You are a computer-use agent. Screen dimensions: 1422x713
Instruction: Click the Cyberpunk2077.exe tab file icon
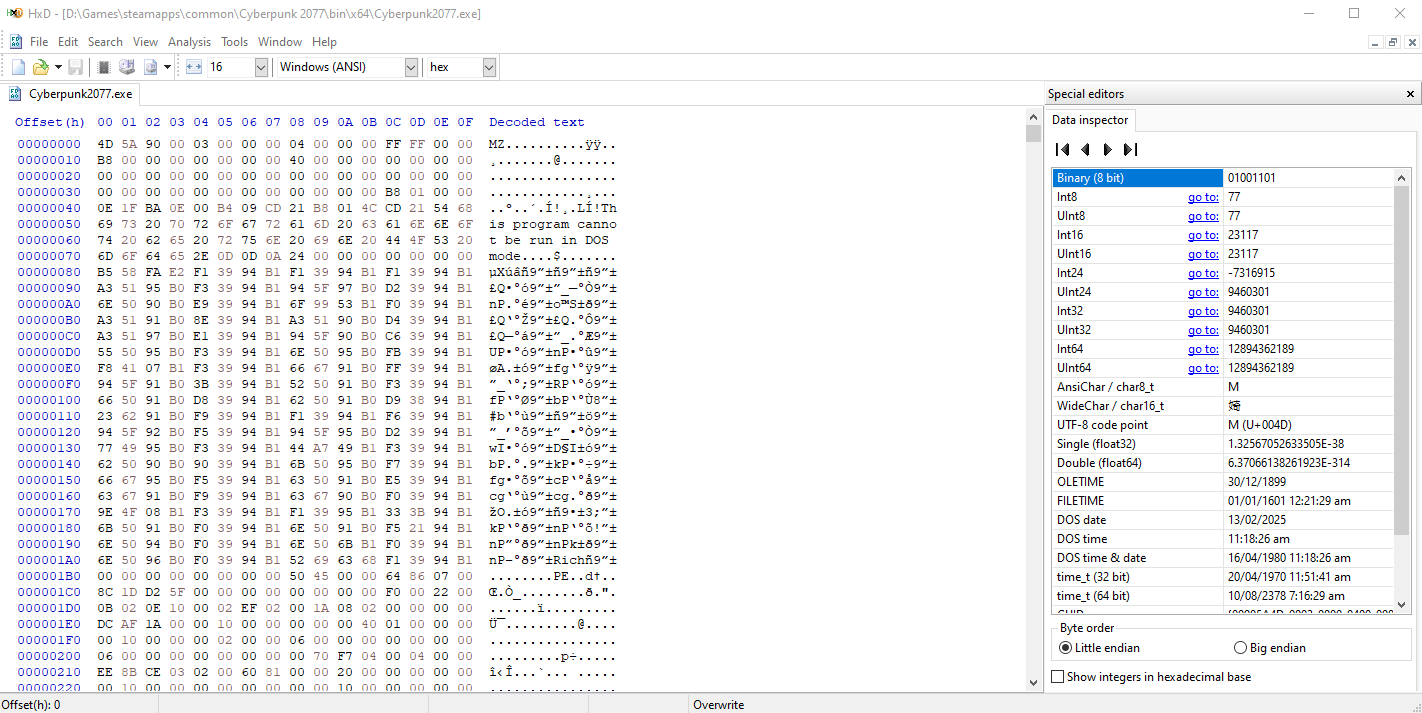16,94
